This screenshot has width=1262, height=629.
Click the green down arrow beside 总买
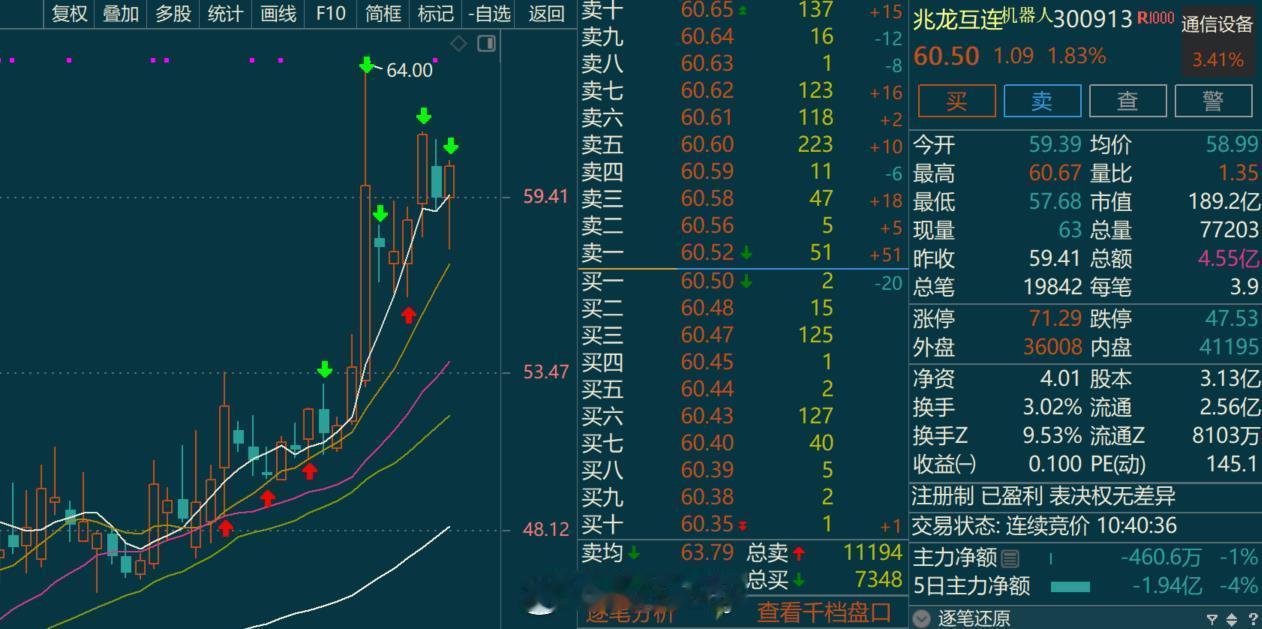799,580
